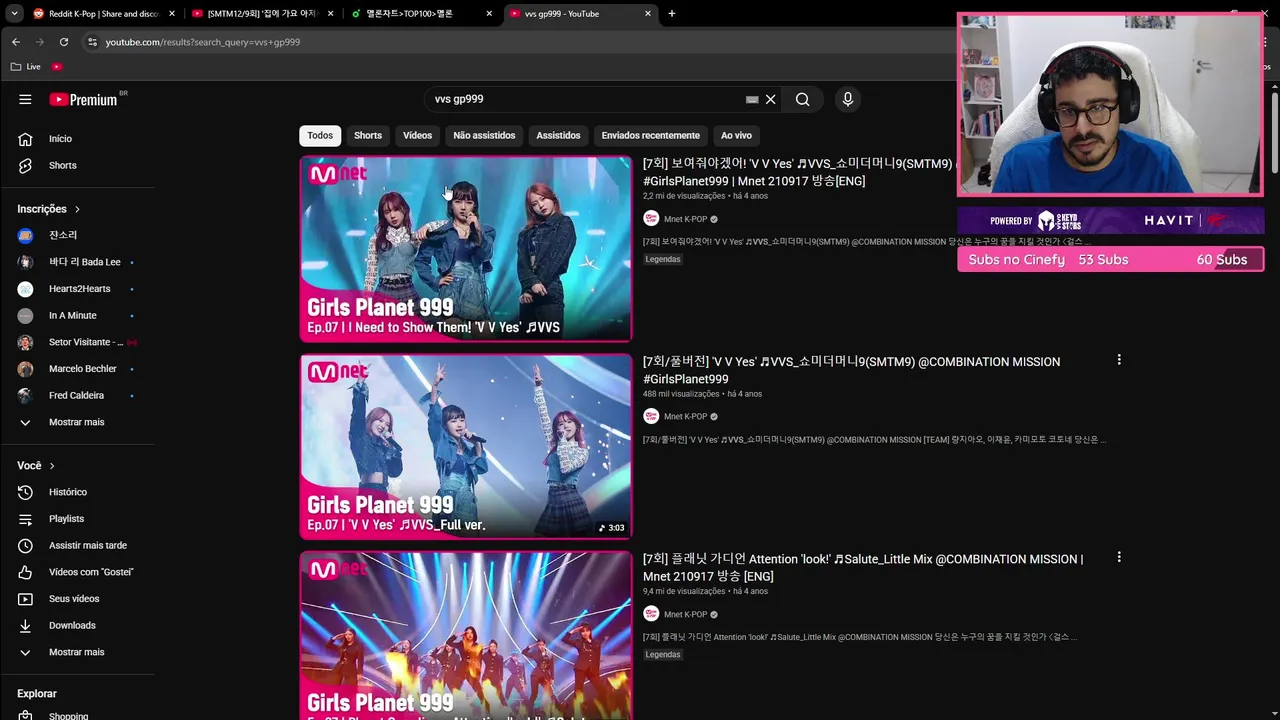Click Legendas badge on first result
Image resolution: width=1280 pixels, height=720 pixels.
click(663, 259)
